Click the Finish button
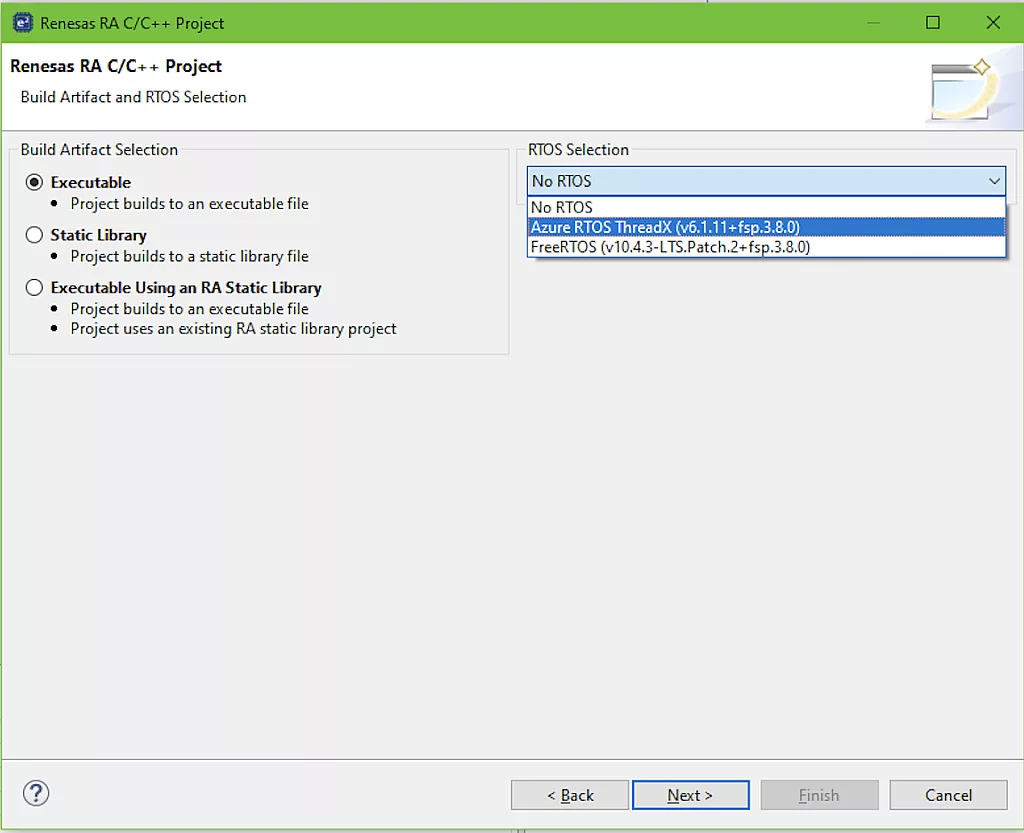The width and height of the screenshot is (1024, 833). click(819, 795)
